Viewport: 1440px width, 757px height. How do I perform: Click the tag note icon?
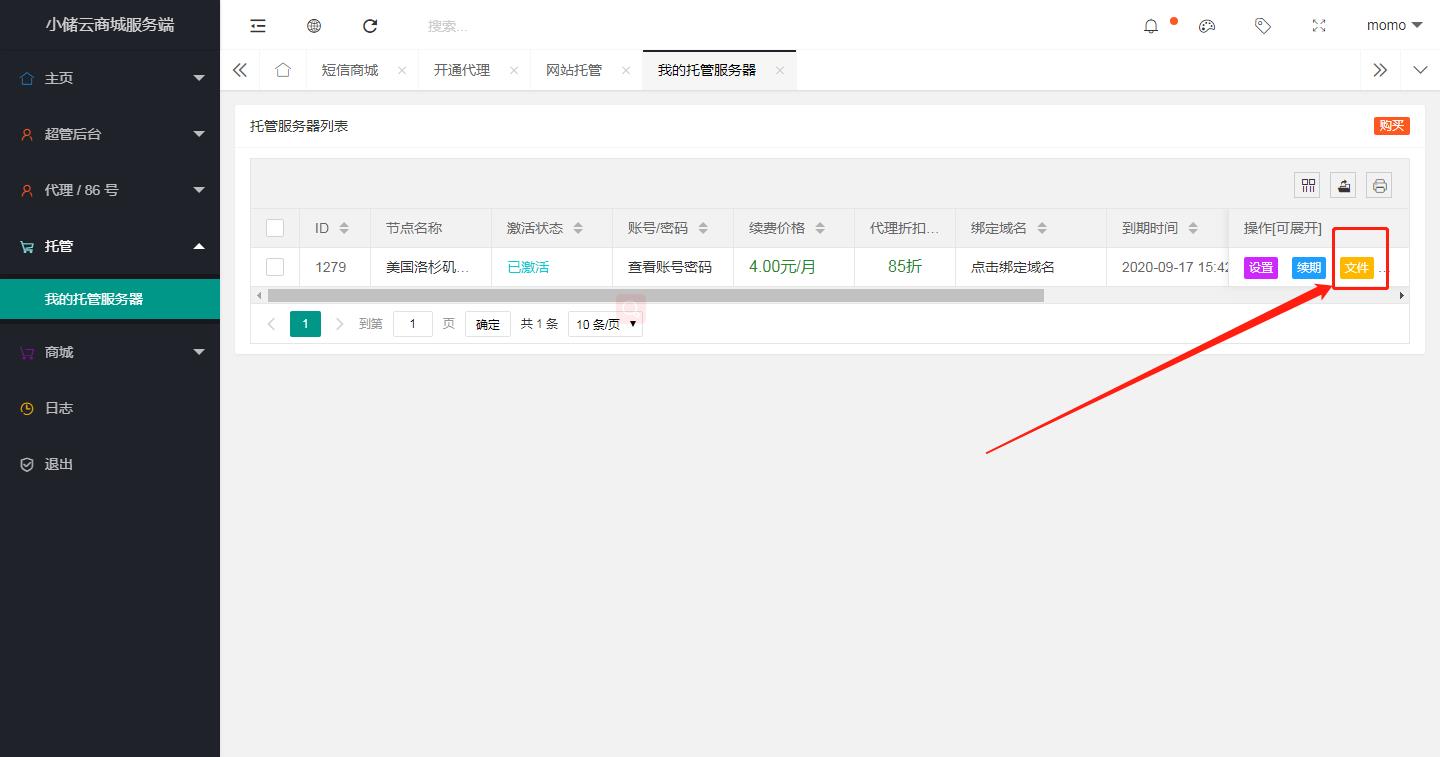pos(1263,26)
